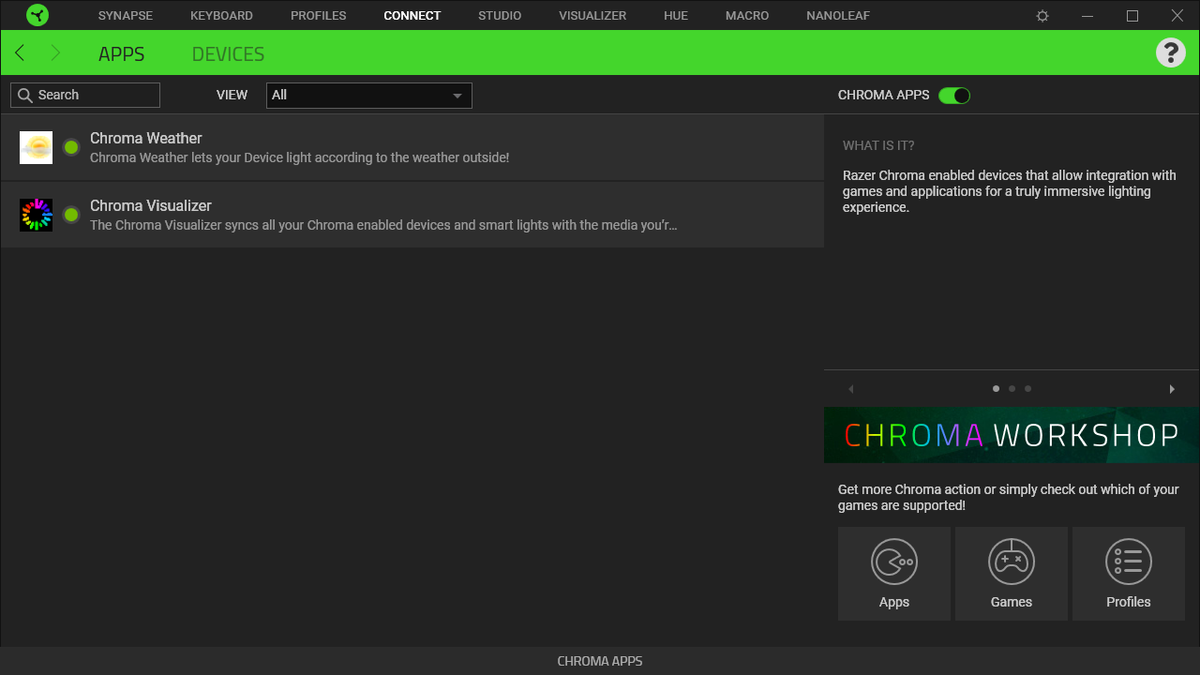Select the Devices sub-tab
The height and width of the screenshot is (675, 1200).
[x=228, y=54]
